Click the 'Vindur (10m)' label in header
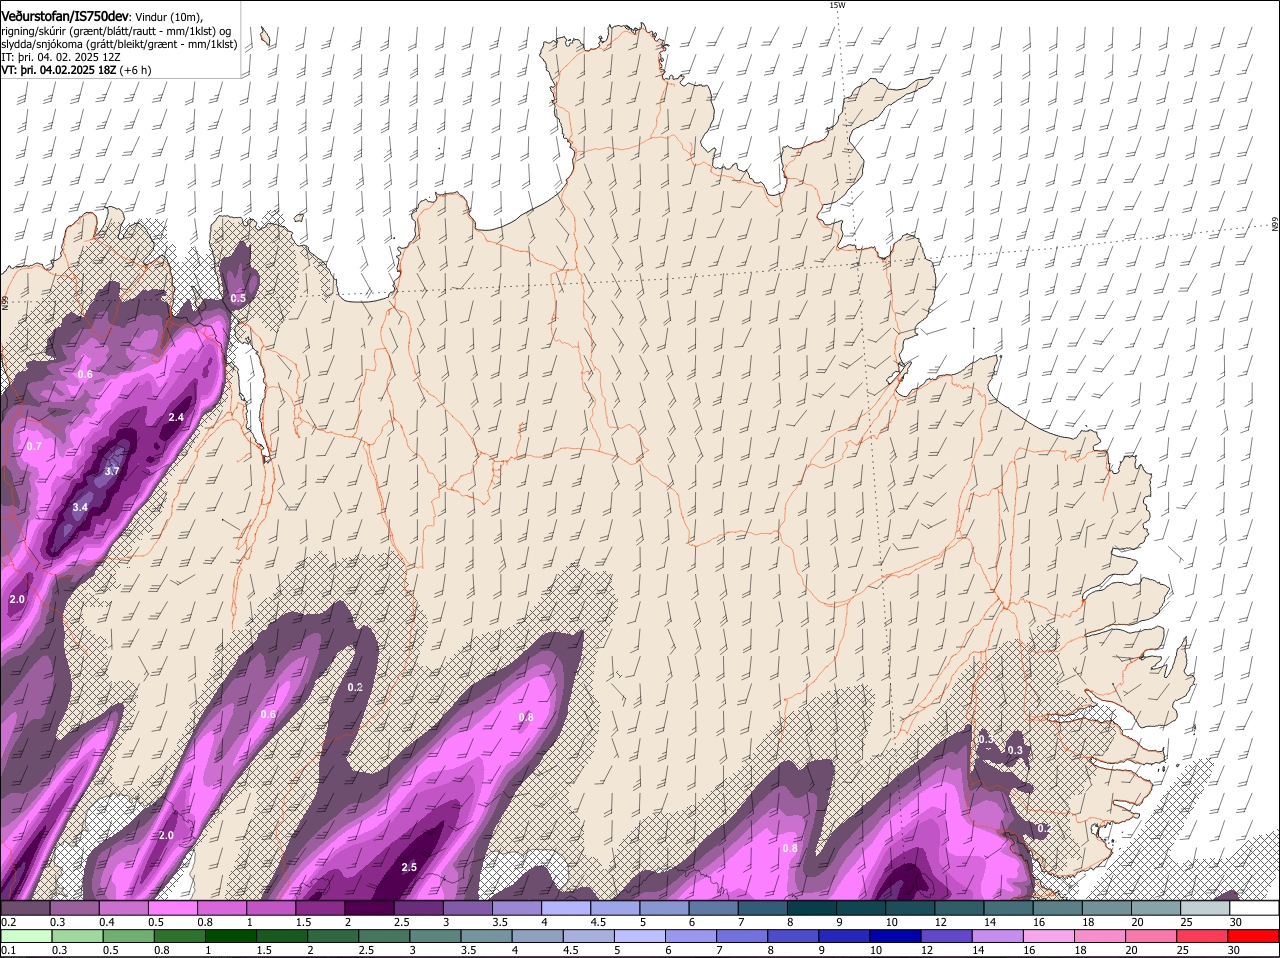Screen dimensions: 1280x958 point(169,15)
